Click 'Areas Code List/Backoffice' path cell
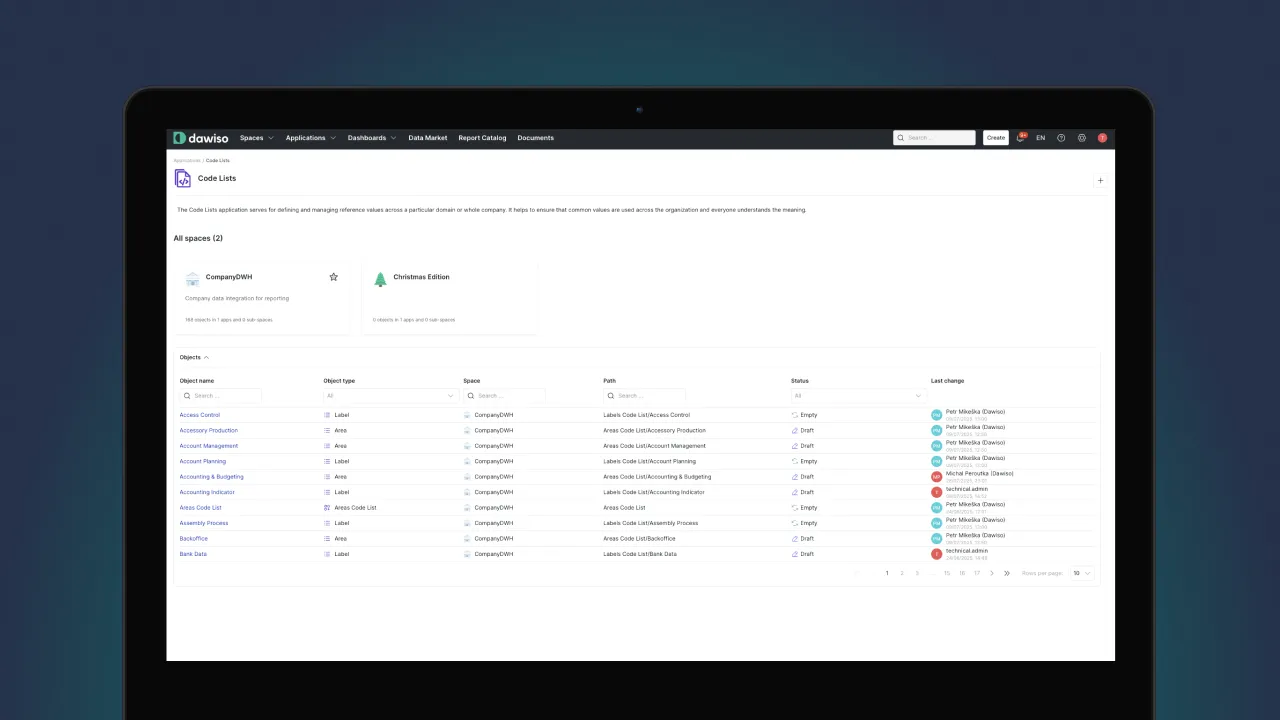Viewport: 1280px width, 720px height. [x=641, y=539]
